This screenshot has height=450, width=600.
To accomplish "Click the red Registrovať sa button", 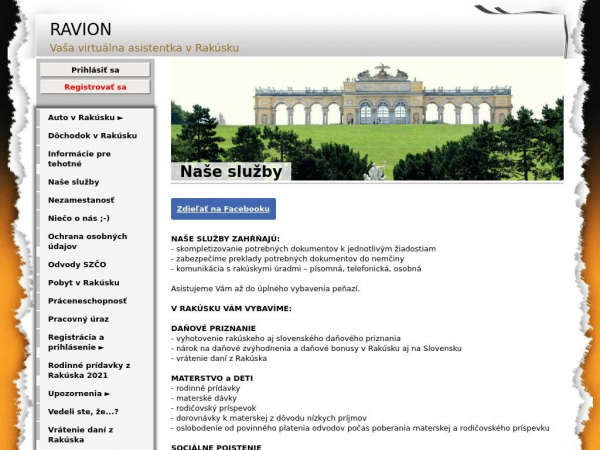I will pos(95,87).
